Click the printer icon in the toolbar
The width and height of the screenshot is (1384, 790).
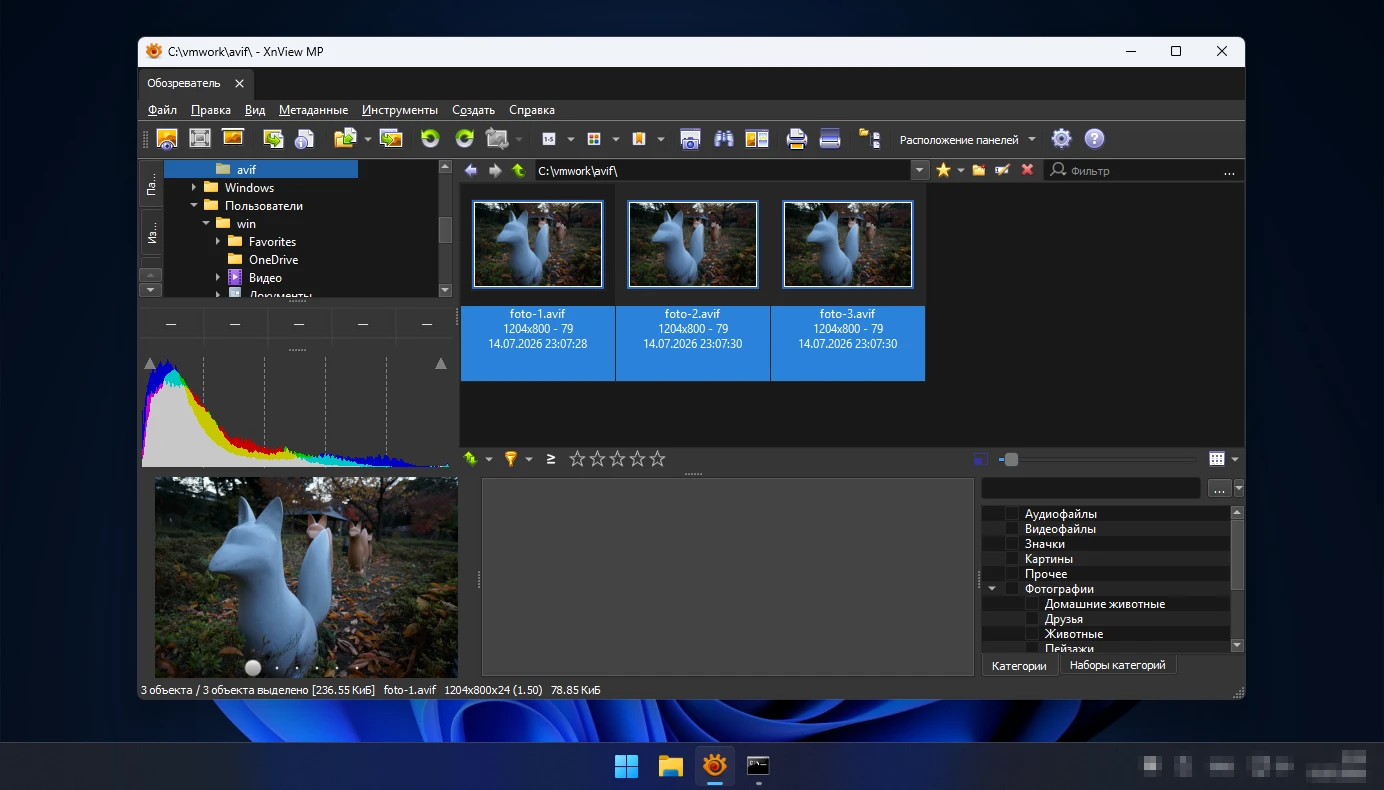click(x=796, y=139)
